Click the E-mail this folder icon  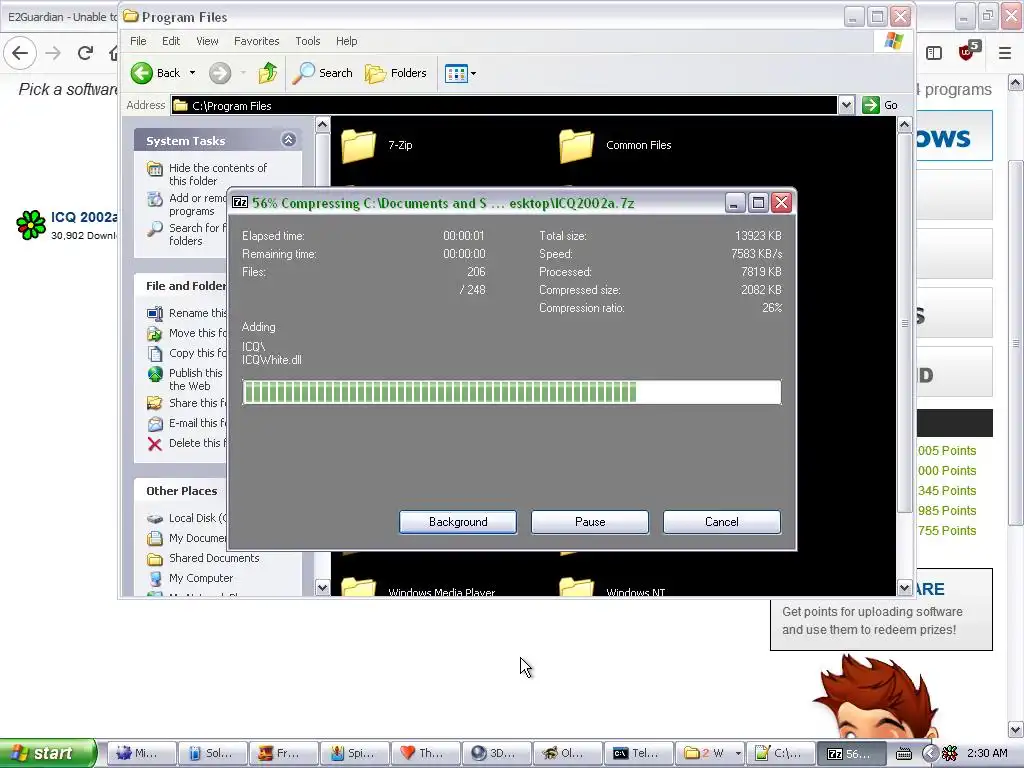click(155, 424)
